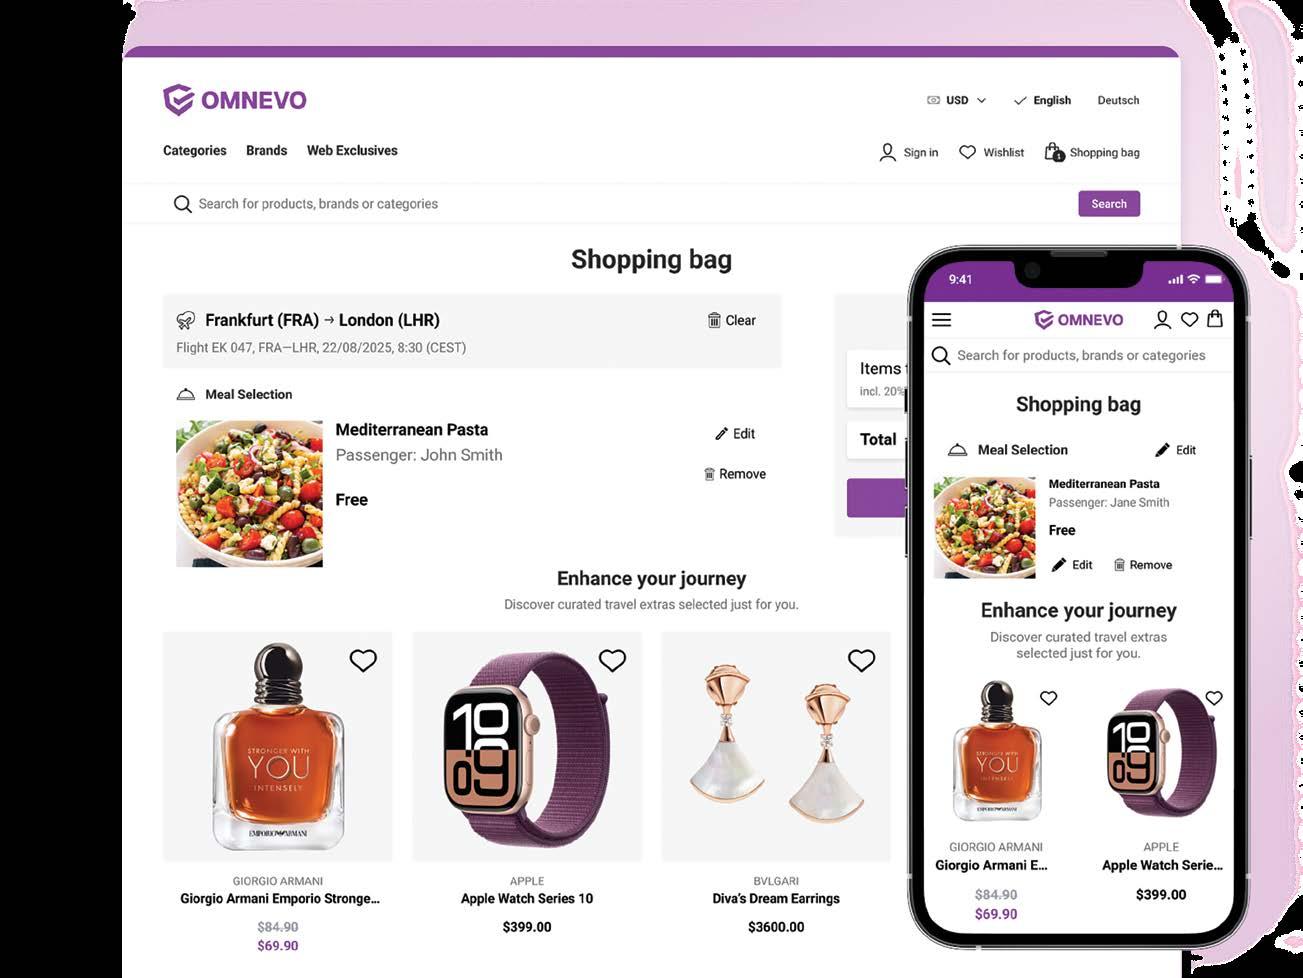The height and width of the screenshot is (978, 1303).
Task: Tap the phone header wishlist heart icon
Action: (x=1189, y=320)
